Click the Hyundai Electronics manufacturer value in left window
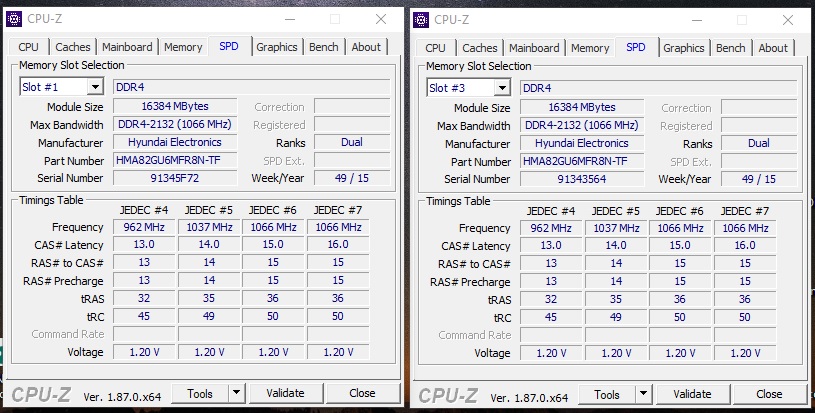Viewport: 815px width, 413px height. 175,142
